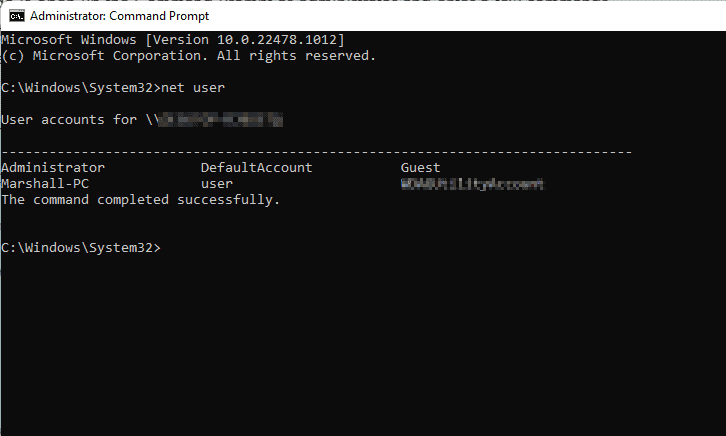Click the DefaultAccount entry
The height and width of the screenshot is (436, 726).
pyautogui.click(x=257, y=168)
